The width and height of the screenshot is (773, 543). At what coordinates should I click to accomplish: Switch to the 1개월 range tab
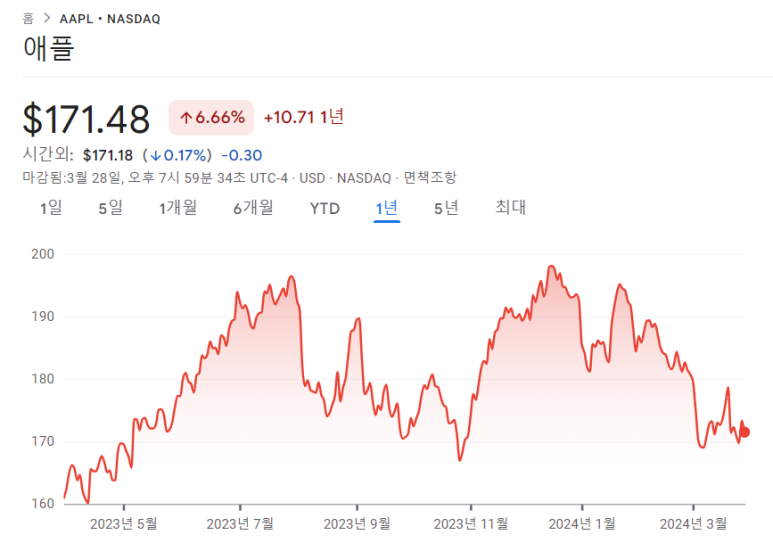(x=178, y=208)
